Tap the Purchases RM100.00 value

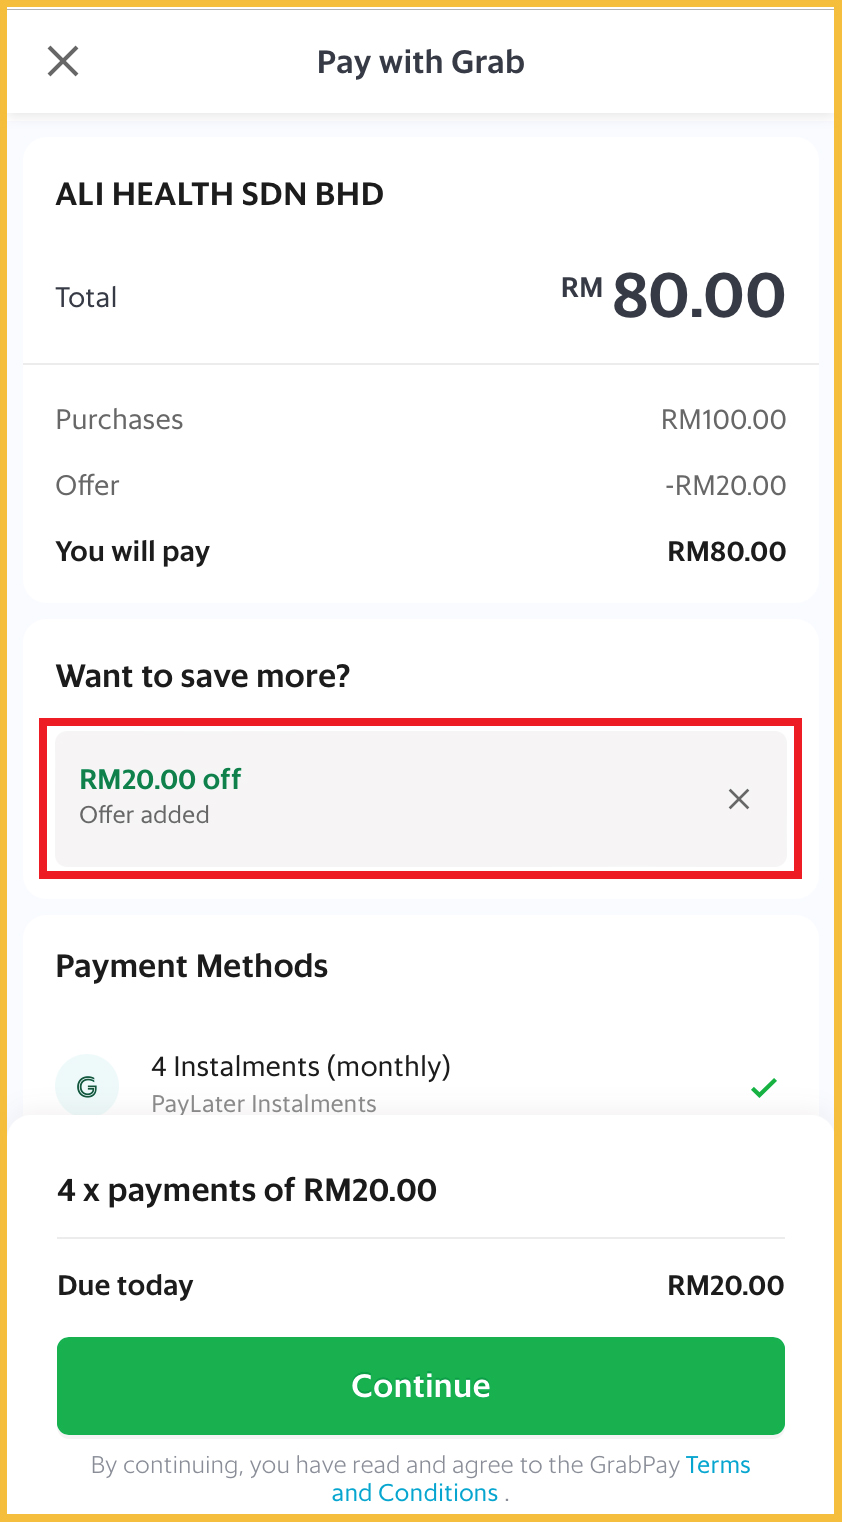click(x=723, y=419)
